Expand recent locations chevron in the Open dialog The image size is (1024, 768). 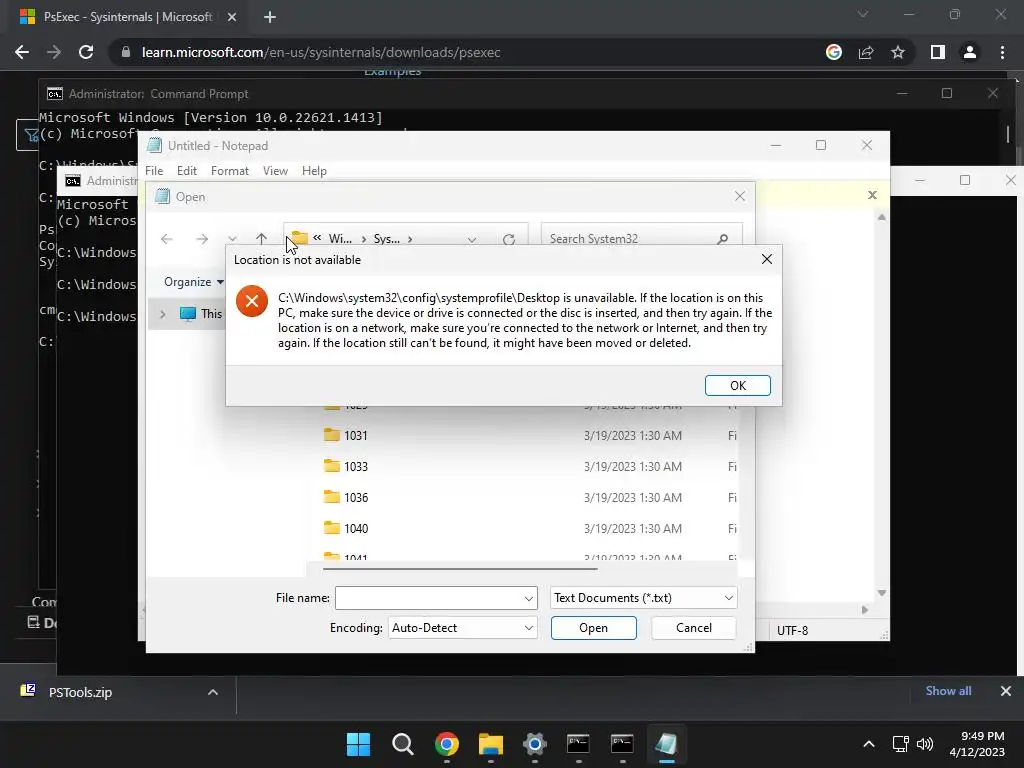[232, 239]
